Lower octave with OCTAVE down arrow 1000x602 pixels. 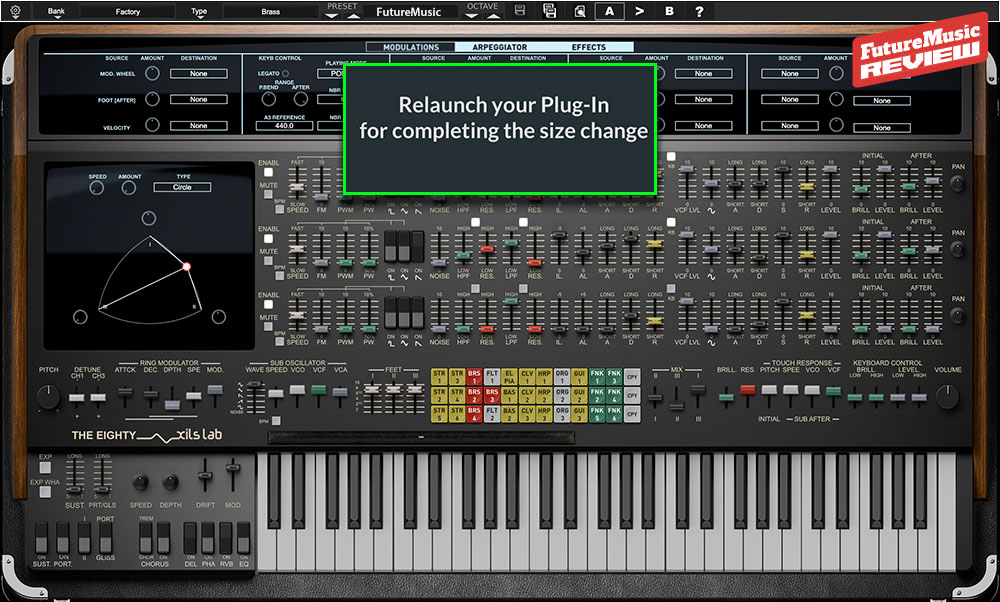[472, 16]
